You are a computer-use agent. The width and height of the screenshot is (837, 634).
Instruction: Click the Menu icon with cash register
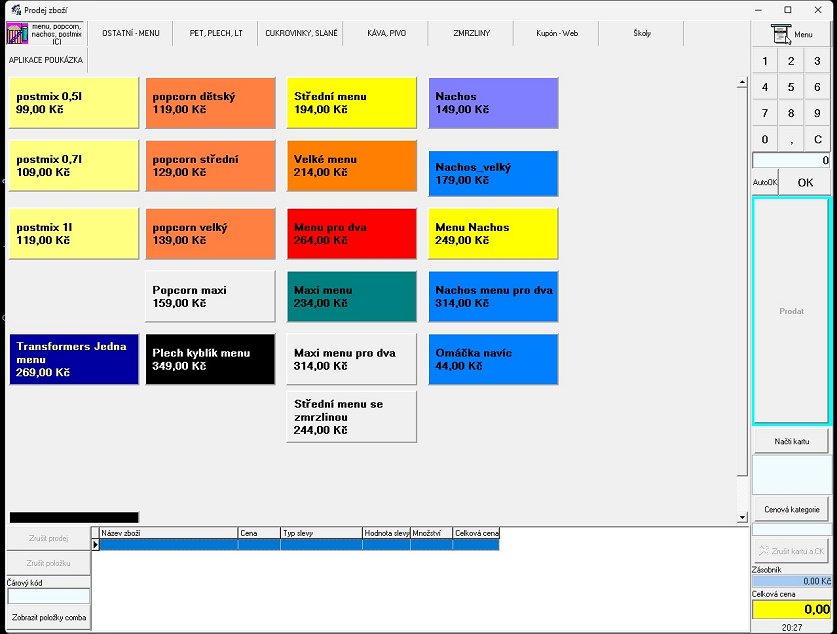coord(791,33)
